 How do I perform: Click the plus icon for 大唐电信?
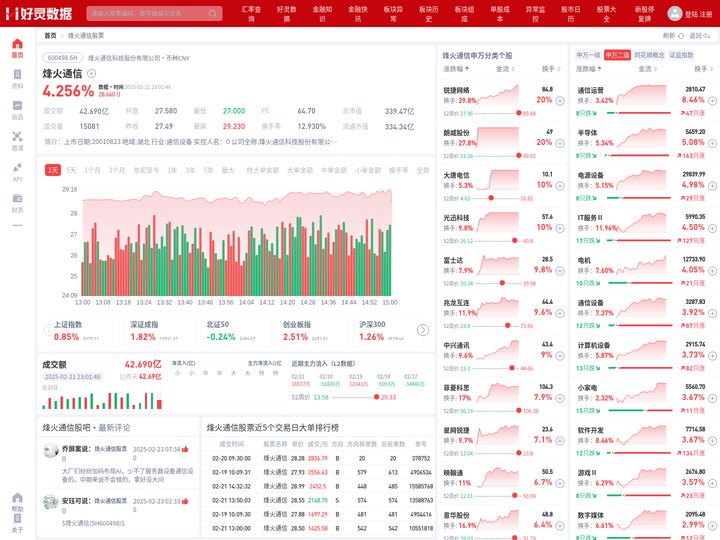point(560,186)
